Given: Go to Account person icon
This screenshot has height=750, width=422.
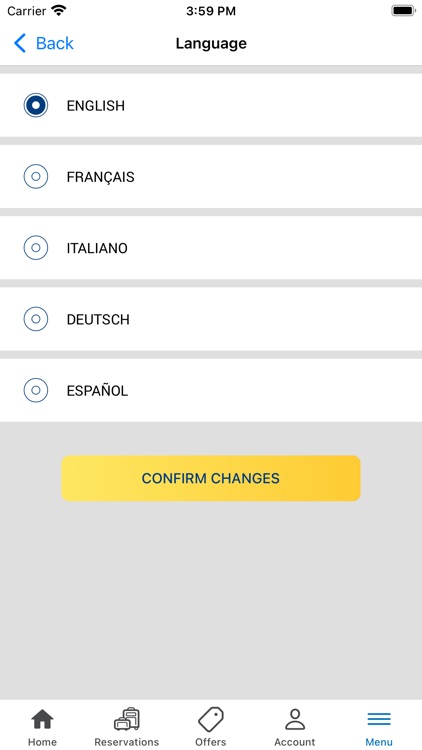Looking at the screenshot, I should click(295, 719).
